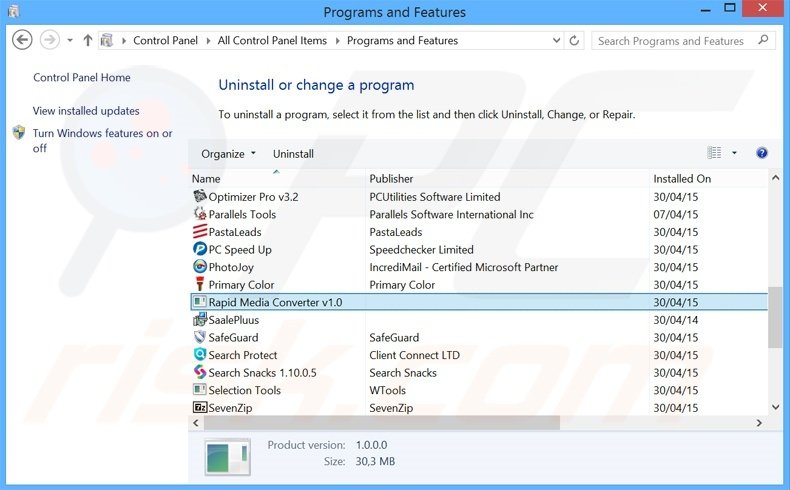The height and width of the screenshot is (490, 790).
Task: Click the Primary Color brush icon
Action: pos(200,284)
